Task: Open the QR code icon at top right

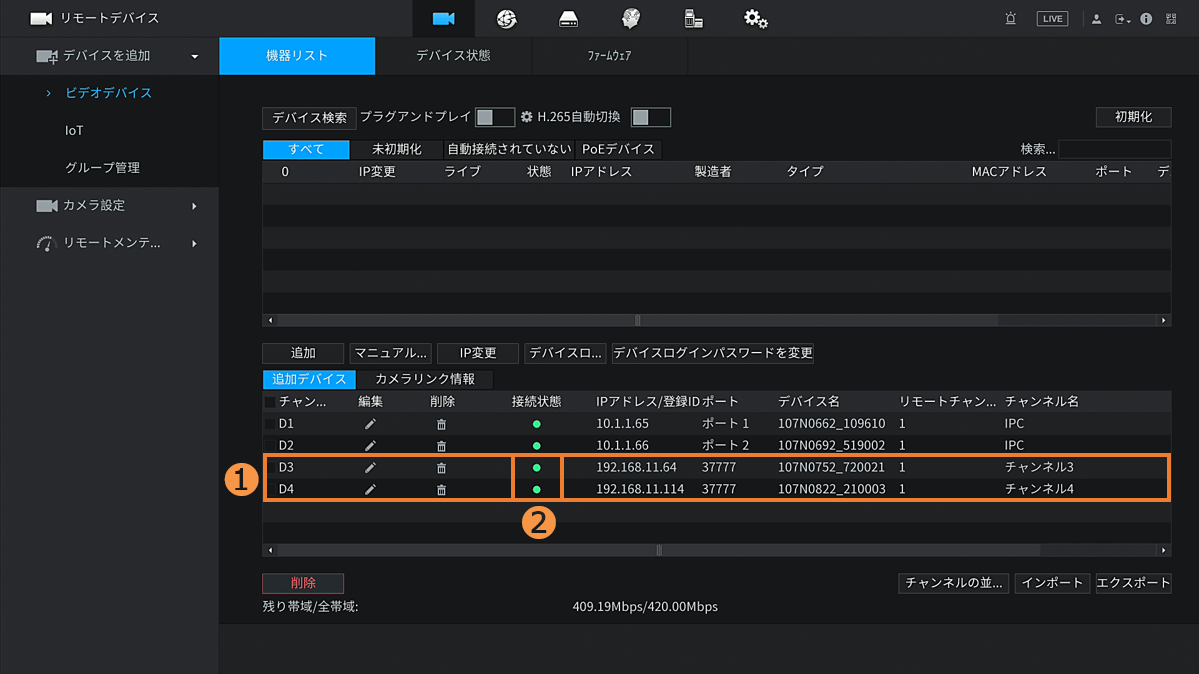Action: click(x=1171, y=19)
